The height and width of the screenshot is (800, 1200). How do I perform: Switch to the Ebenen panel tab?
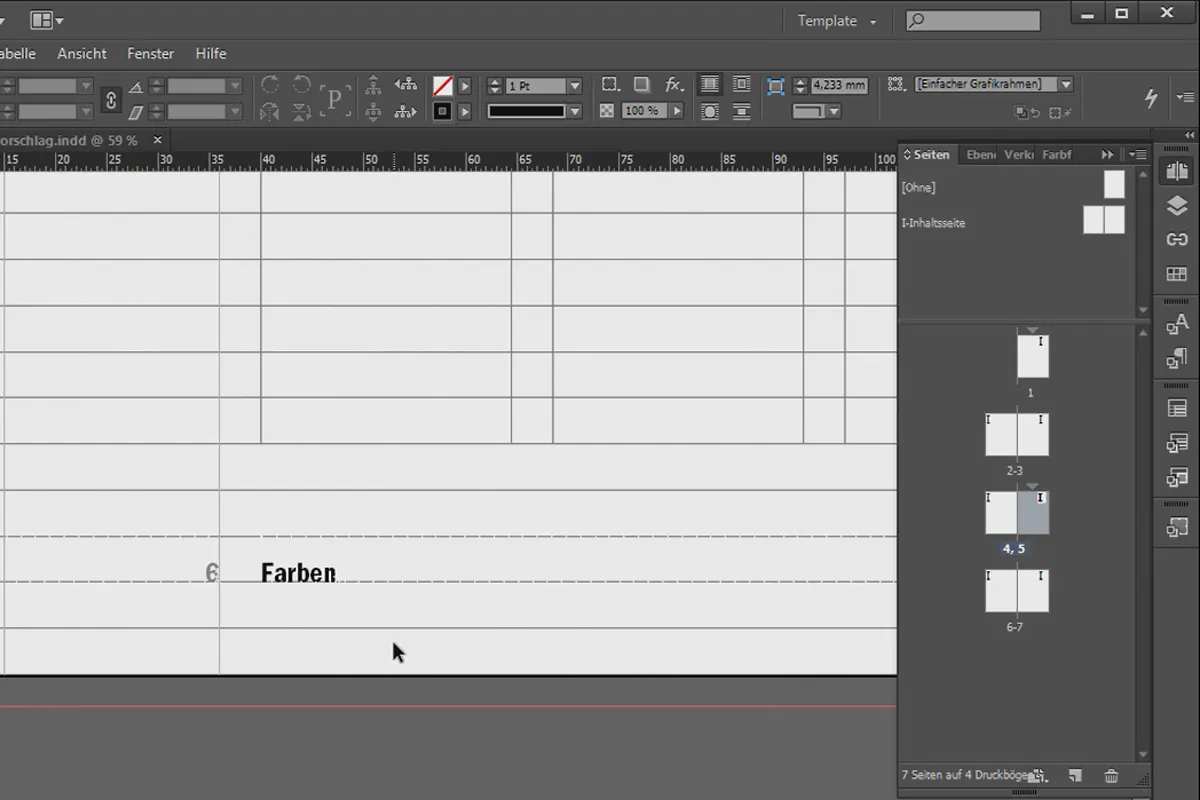point(981,155)
